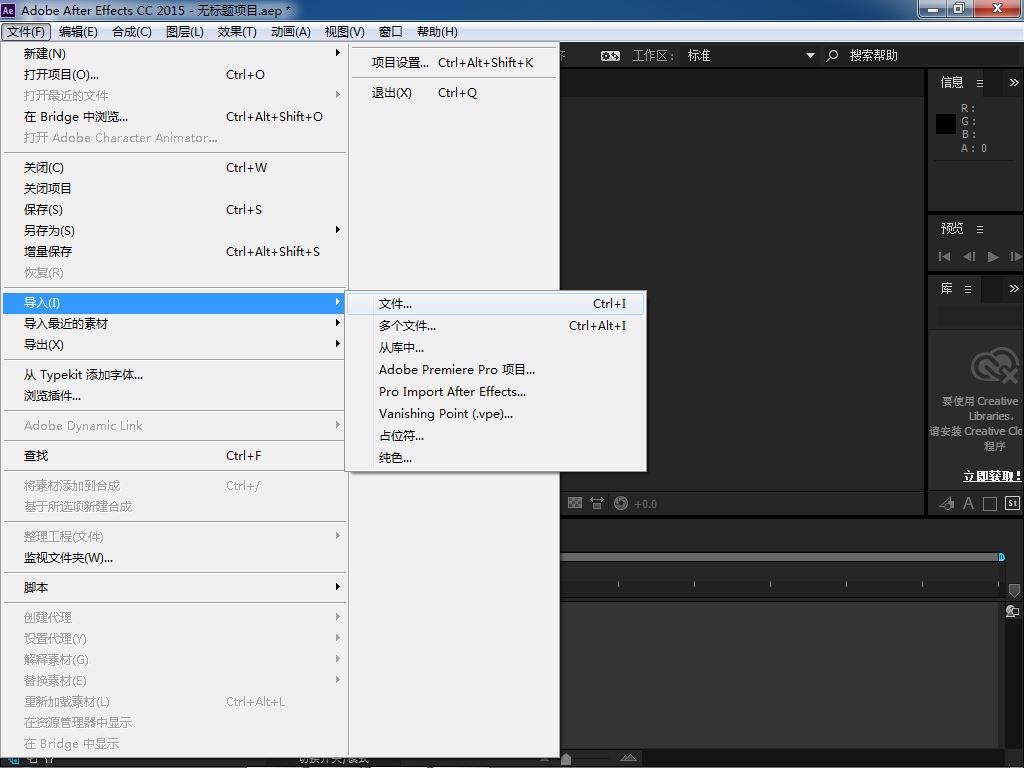Screen dimensions: 1024x768
Task: Select 保存(S) in the File menu
Action: tap(174, 210)
